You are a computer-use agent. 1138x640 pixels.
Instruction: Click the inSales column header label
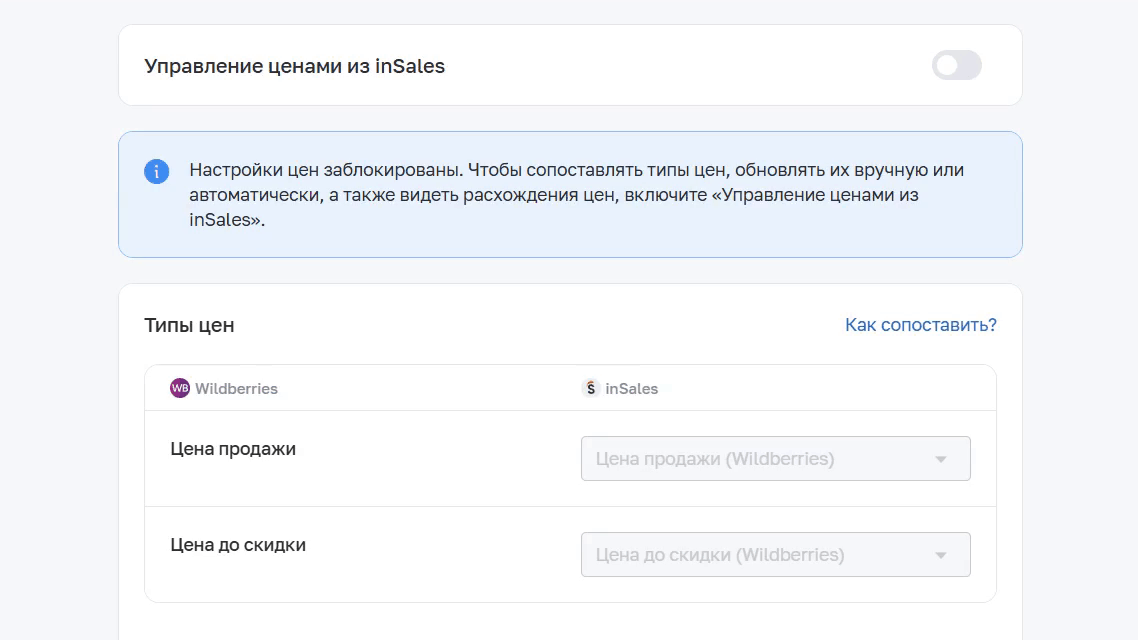[x=631, y=388]
